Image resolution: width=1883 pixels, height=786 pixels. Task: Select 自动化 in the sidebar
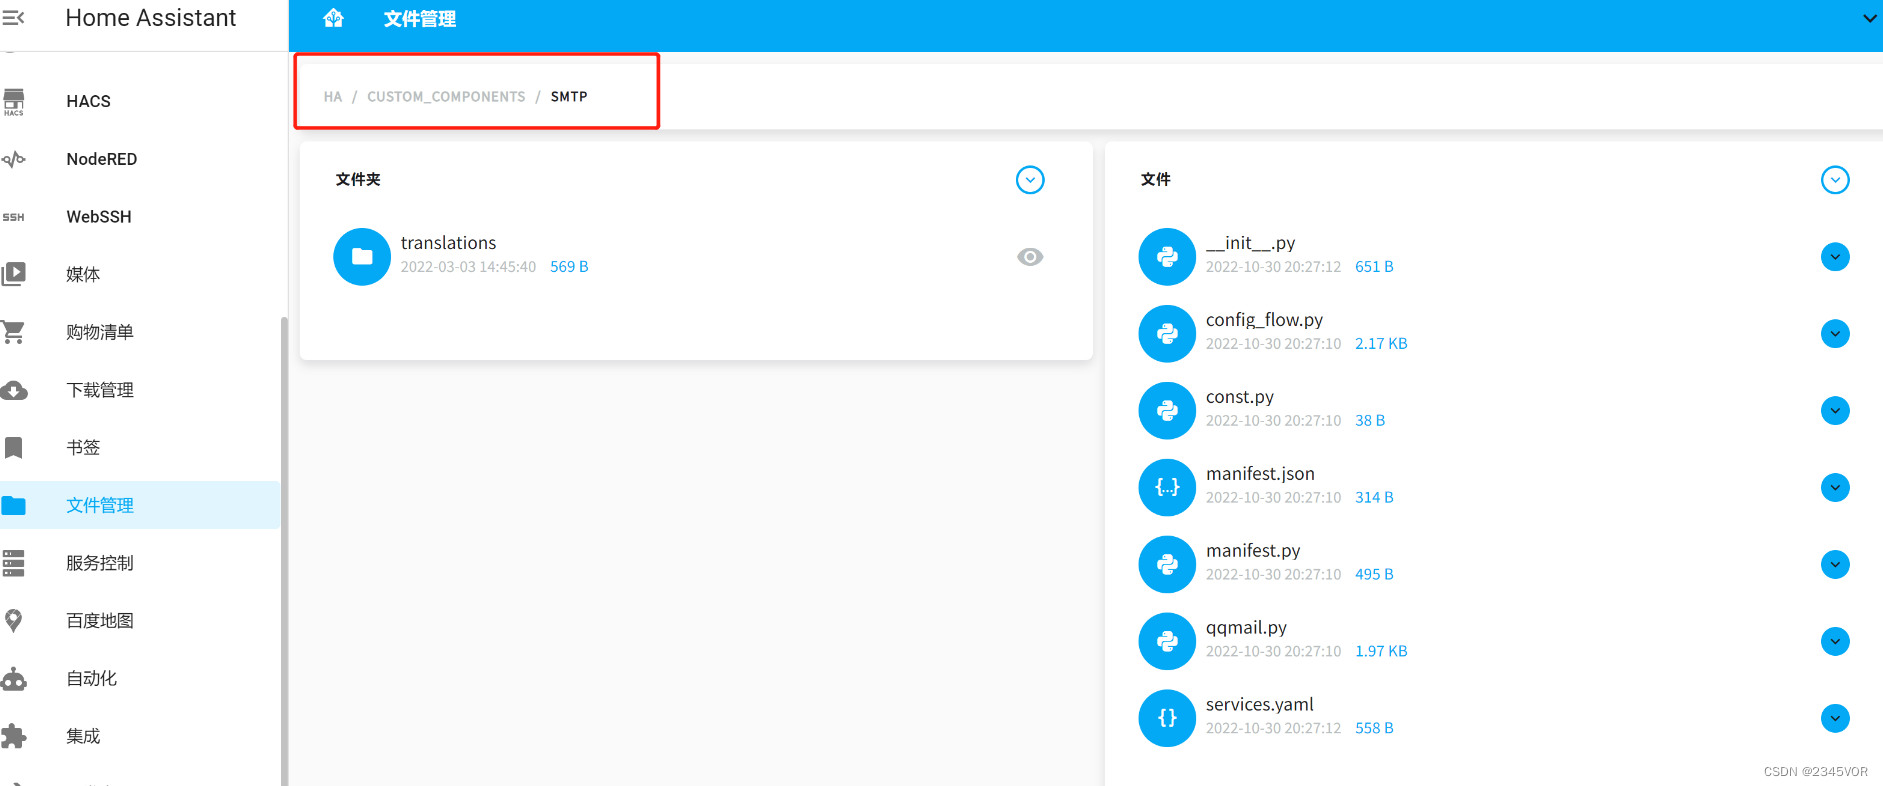tap(140, 679)
